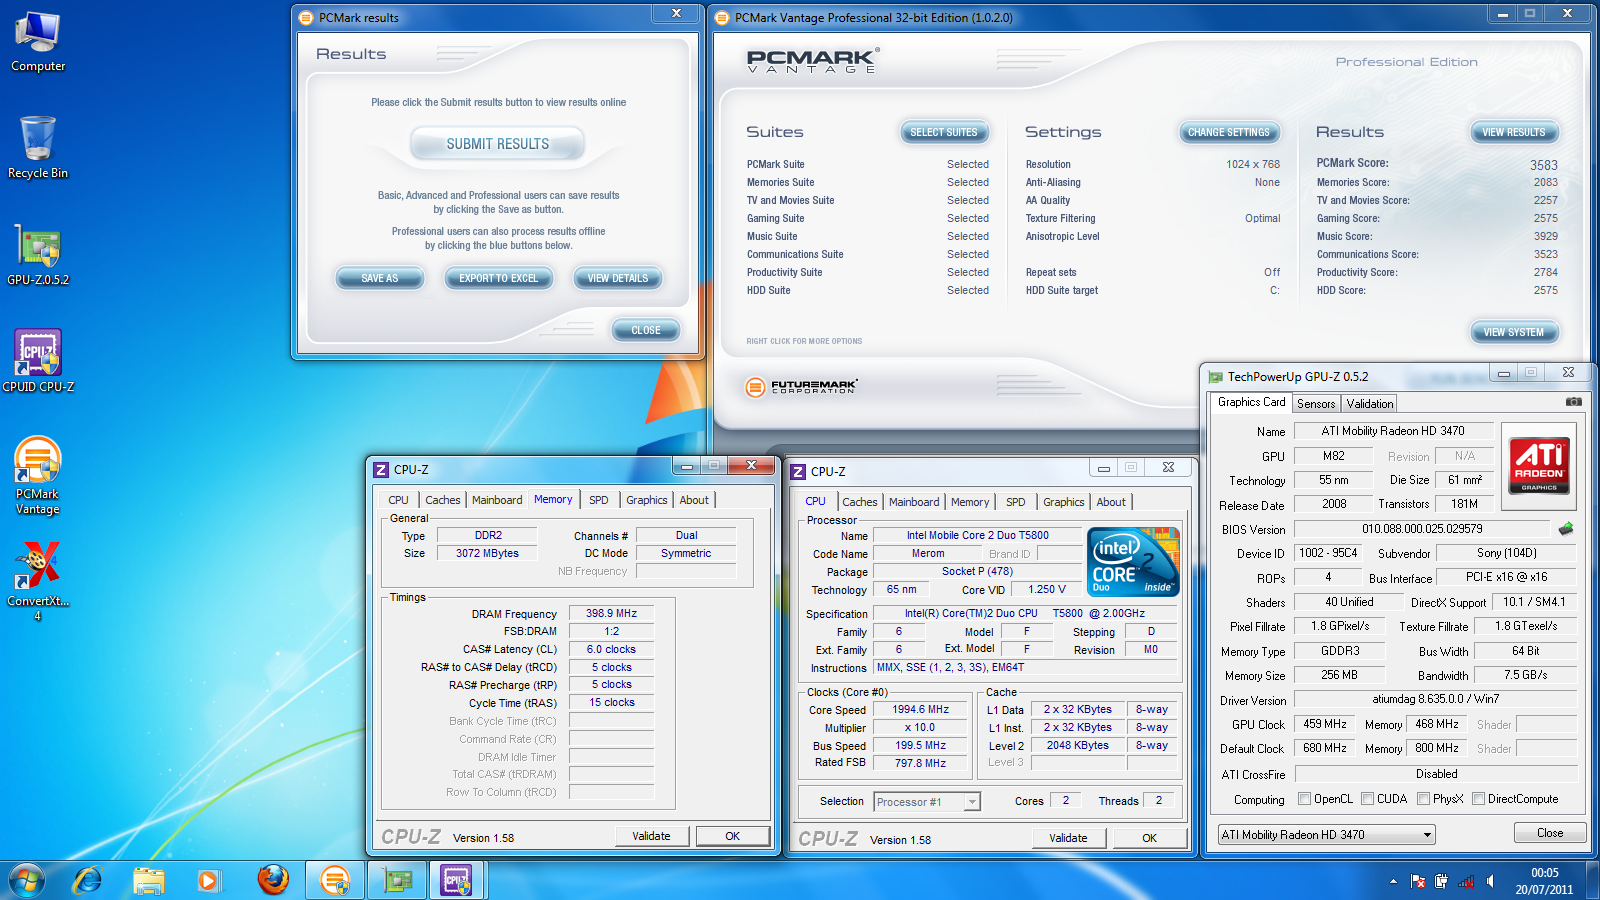Image resolution: width=1600 pixels, height=900 pixels.
Task: Open the Action Center flag tray icon
Action: tap(1418, 881)
